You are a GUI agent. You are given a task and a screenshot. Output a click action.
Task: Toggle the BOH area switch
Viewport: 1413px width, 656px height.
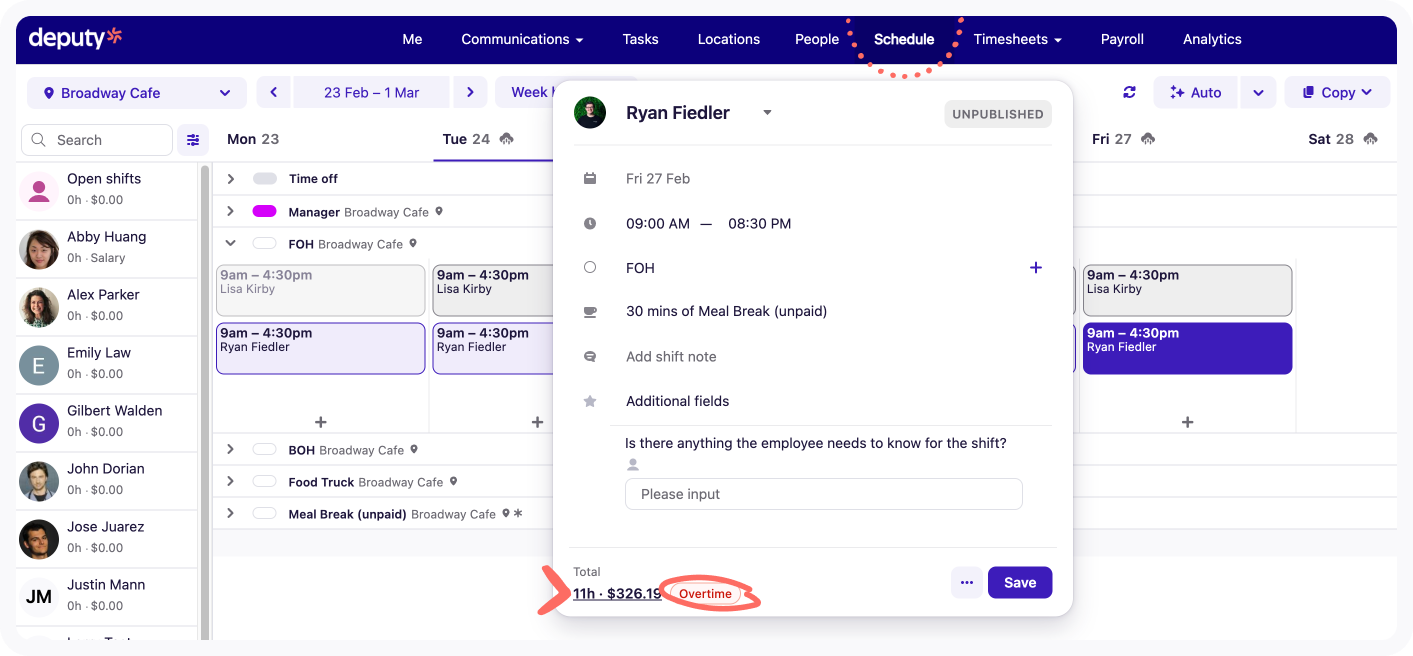click(264, 450)
